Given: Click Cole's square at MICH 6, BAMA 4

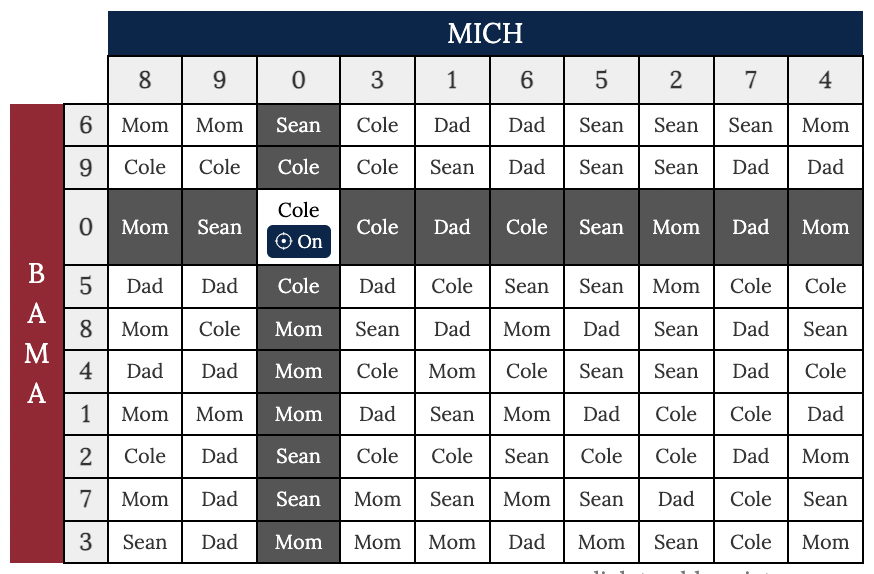Looking at the screenshot, I should (x=527, y=371).
